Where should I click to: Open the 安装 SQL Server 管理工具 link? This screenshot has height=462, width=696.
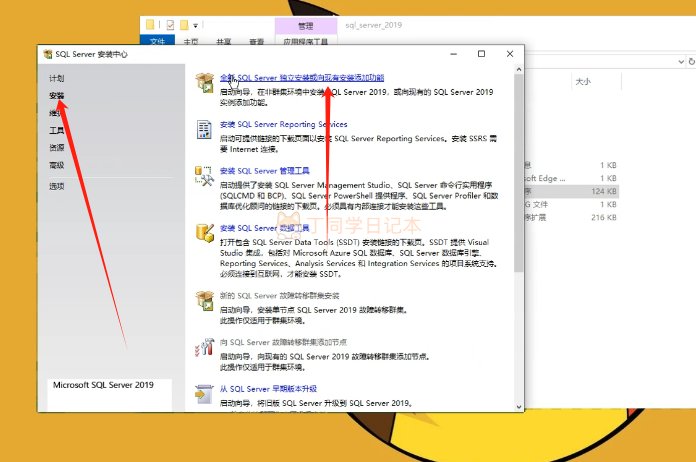265,171
